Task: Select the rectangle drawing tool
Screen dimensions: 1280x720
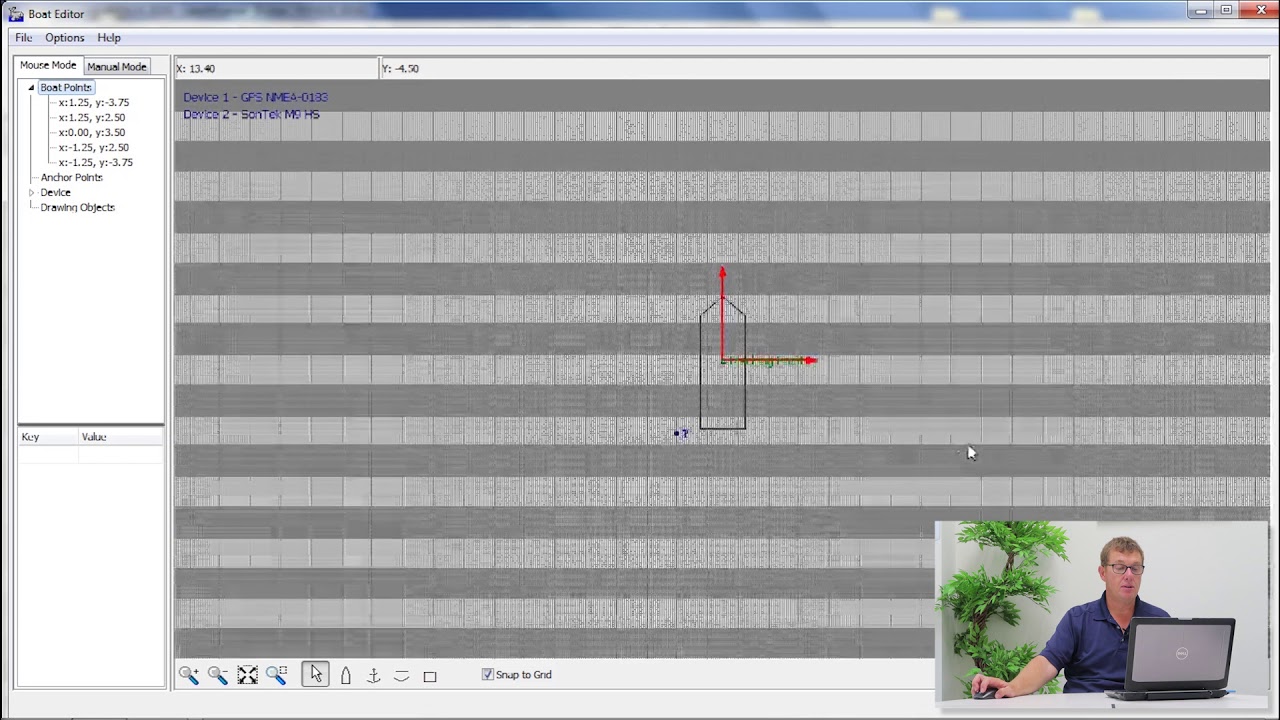Action: (430, 676)
